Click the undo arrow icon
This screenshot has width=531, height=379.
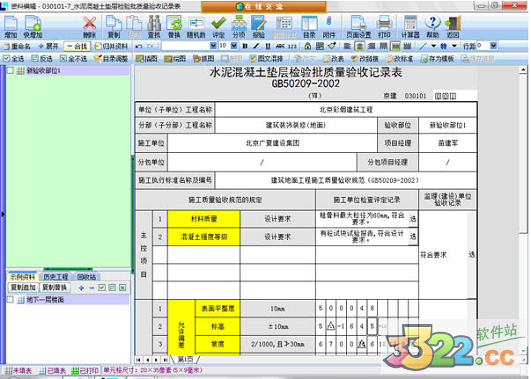(139, 46)
